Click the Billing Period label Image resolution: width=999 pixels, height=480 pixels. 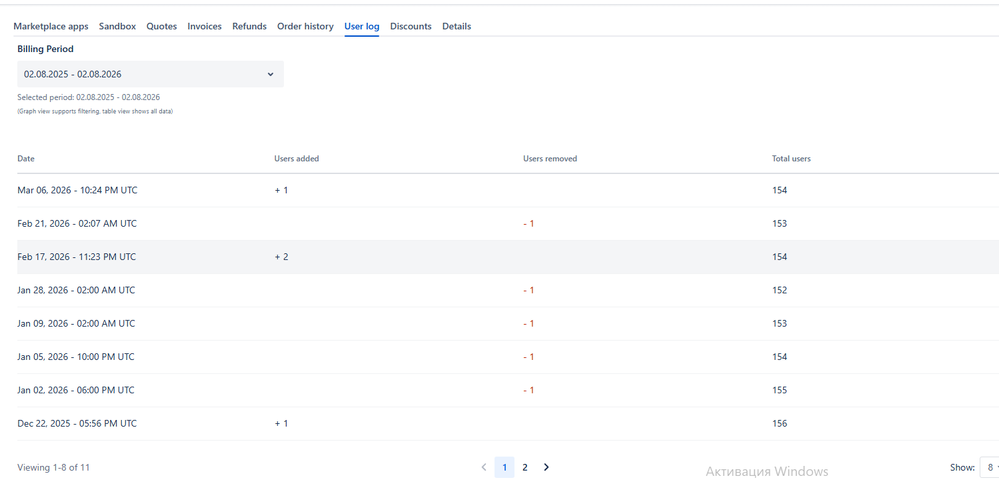coord(45,48)
